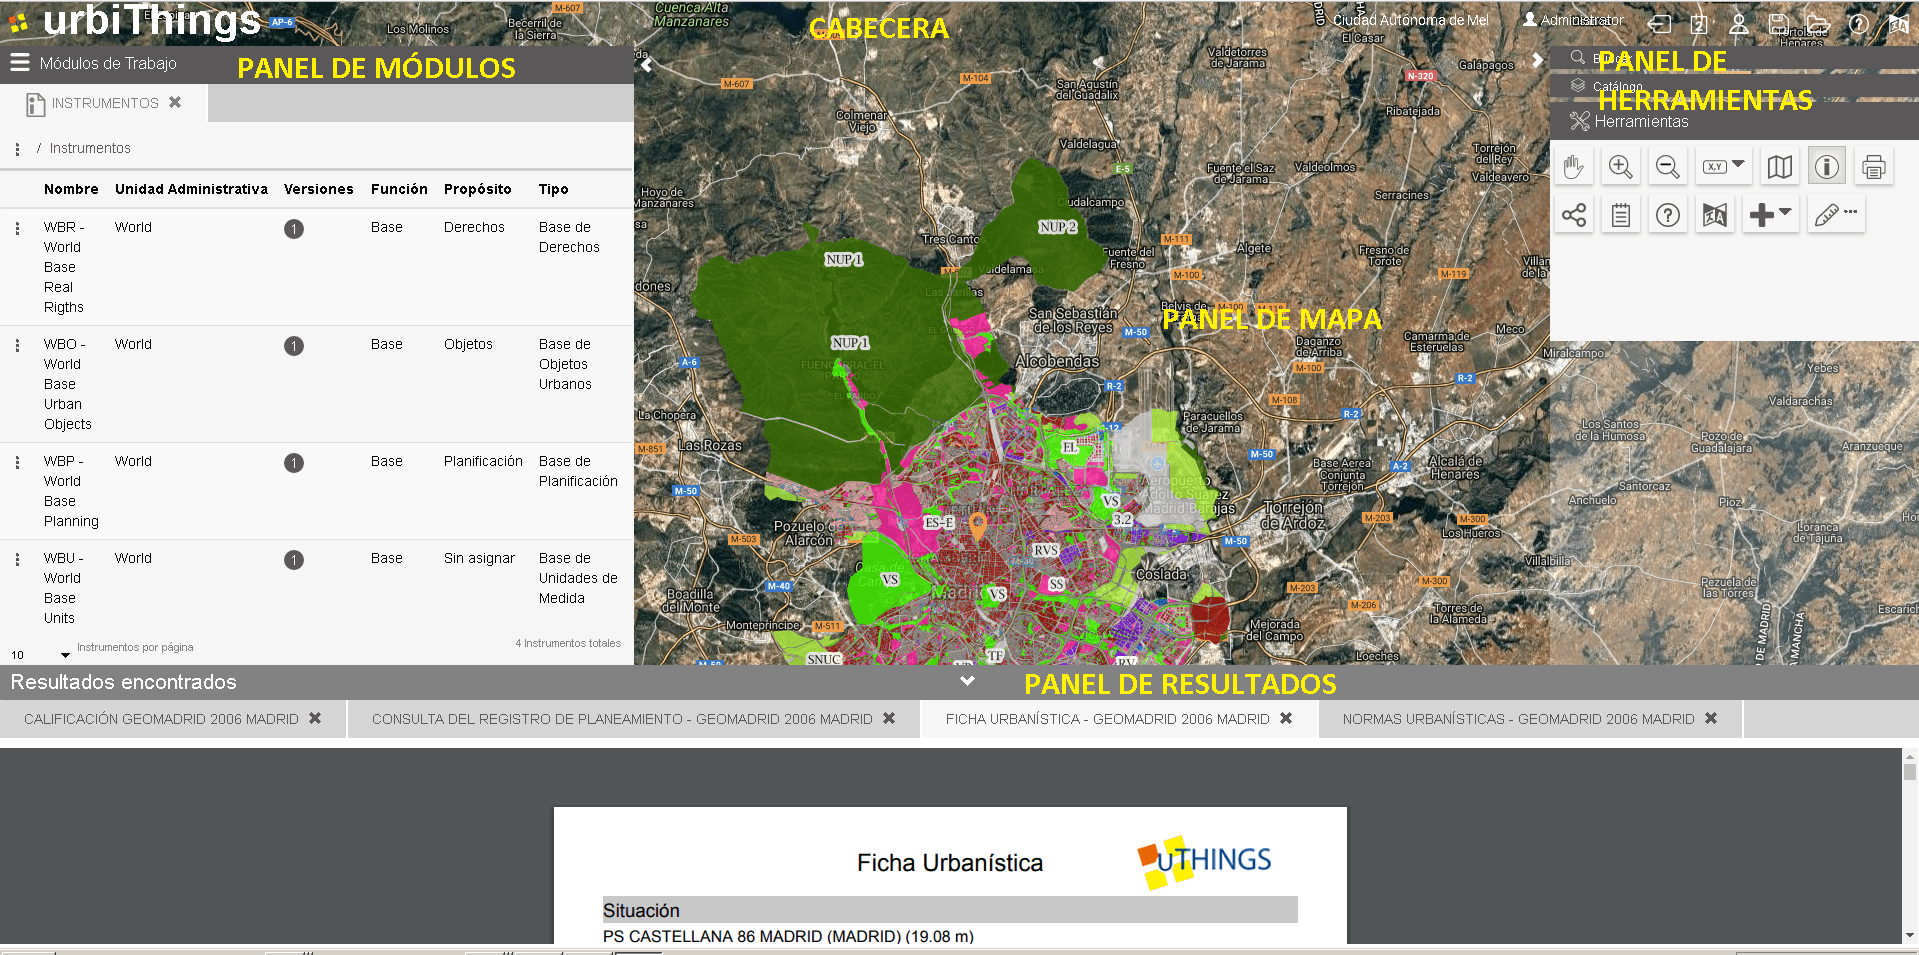
Task: Open the user profile icon in header
Action: tap(1739, 24)
